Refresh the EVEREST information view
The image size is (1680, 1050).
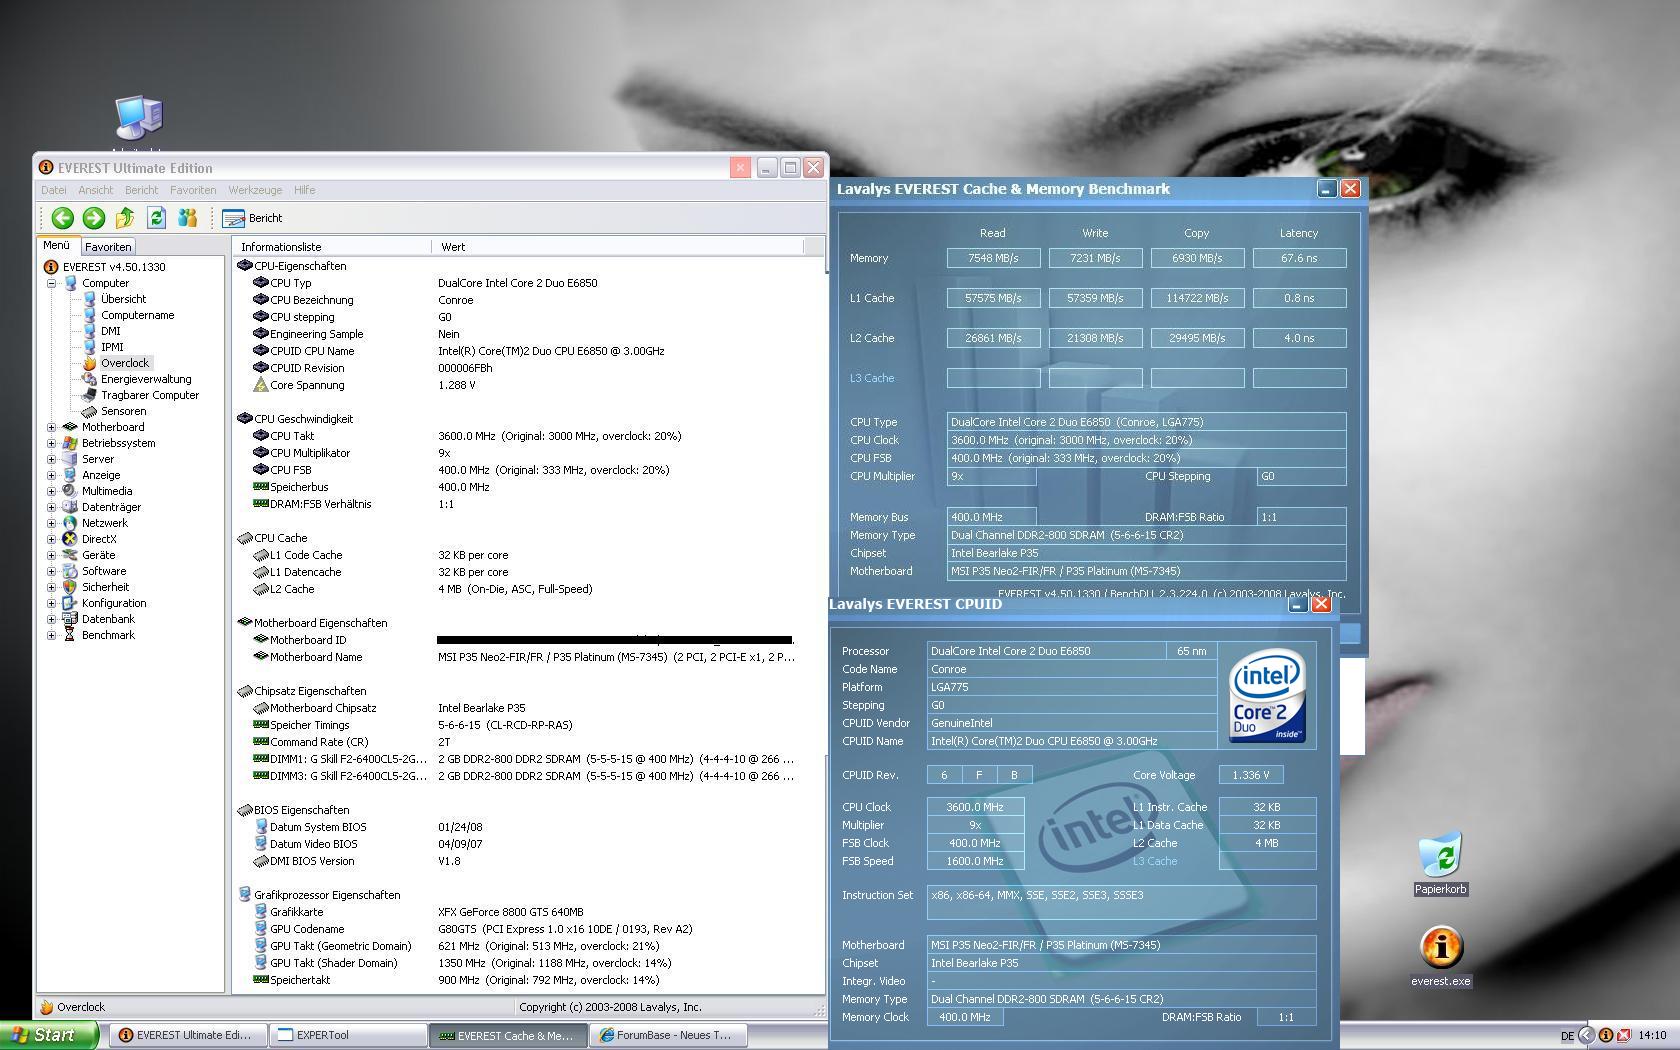click(x=156, y=218)
